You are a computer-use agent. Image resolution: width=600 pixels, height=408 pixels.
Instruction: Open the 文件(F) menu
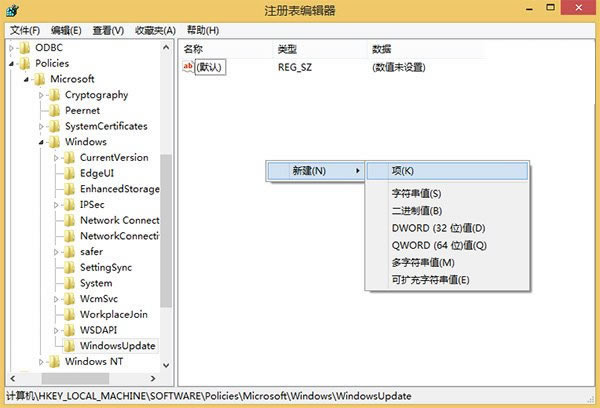coord(25,30)
